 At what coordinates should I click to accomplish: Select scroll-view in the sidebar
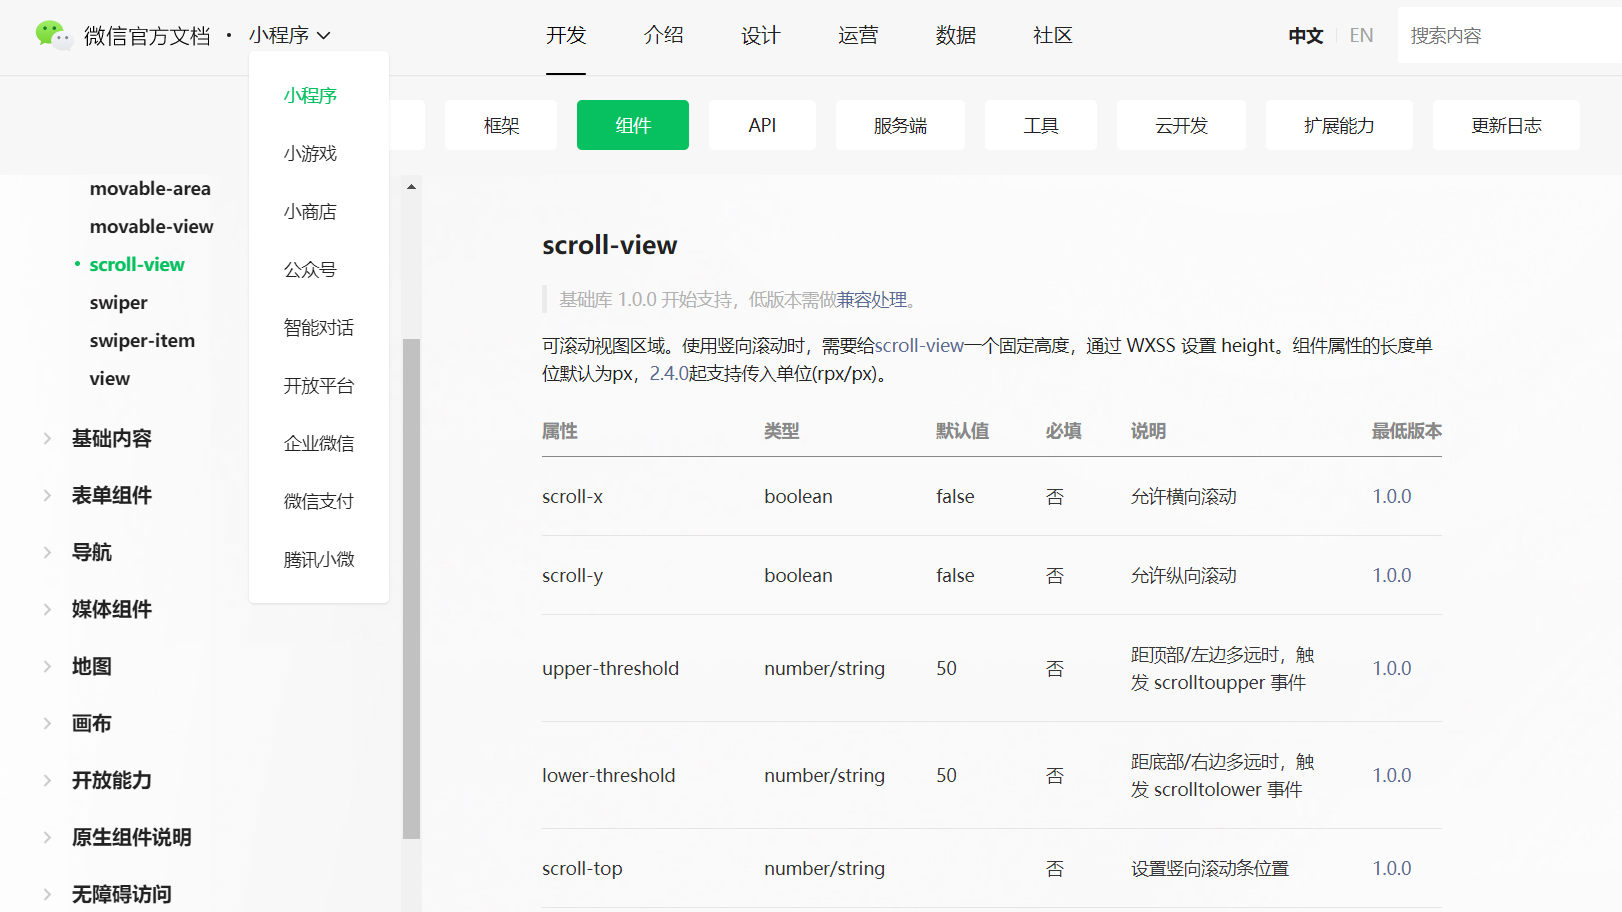click(137, 265)
